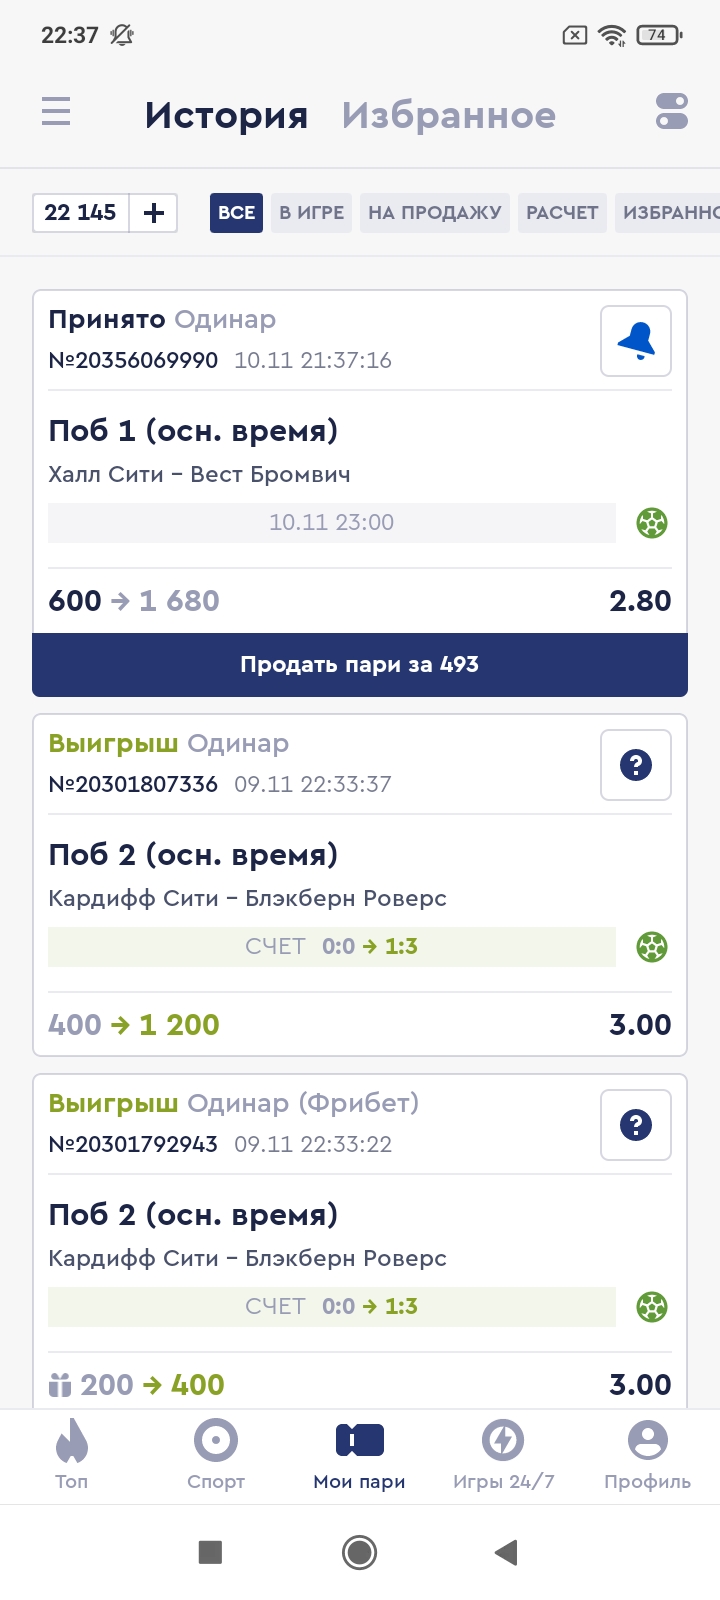Filter bets by НА ПРОДАЖУ
Screen dimensions: 720x1600
[x=435, y=213]
